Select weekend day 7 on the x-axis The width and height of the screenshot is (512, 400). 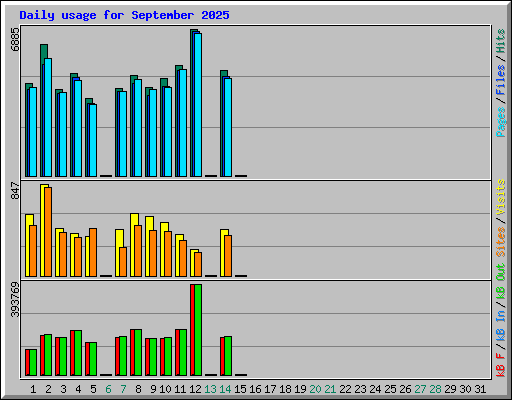click(x=123, y=389)
